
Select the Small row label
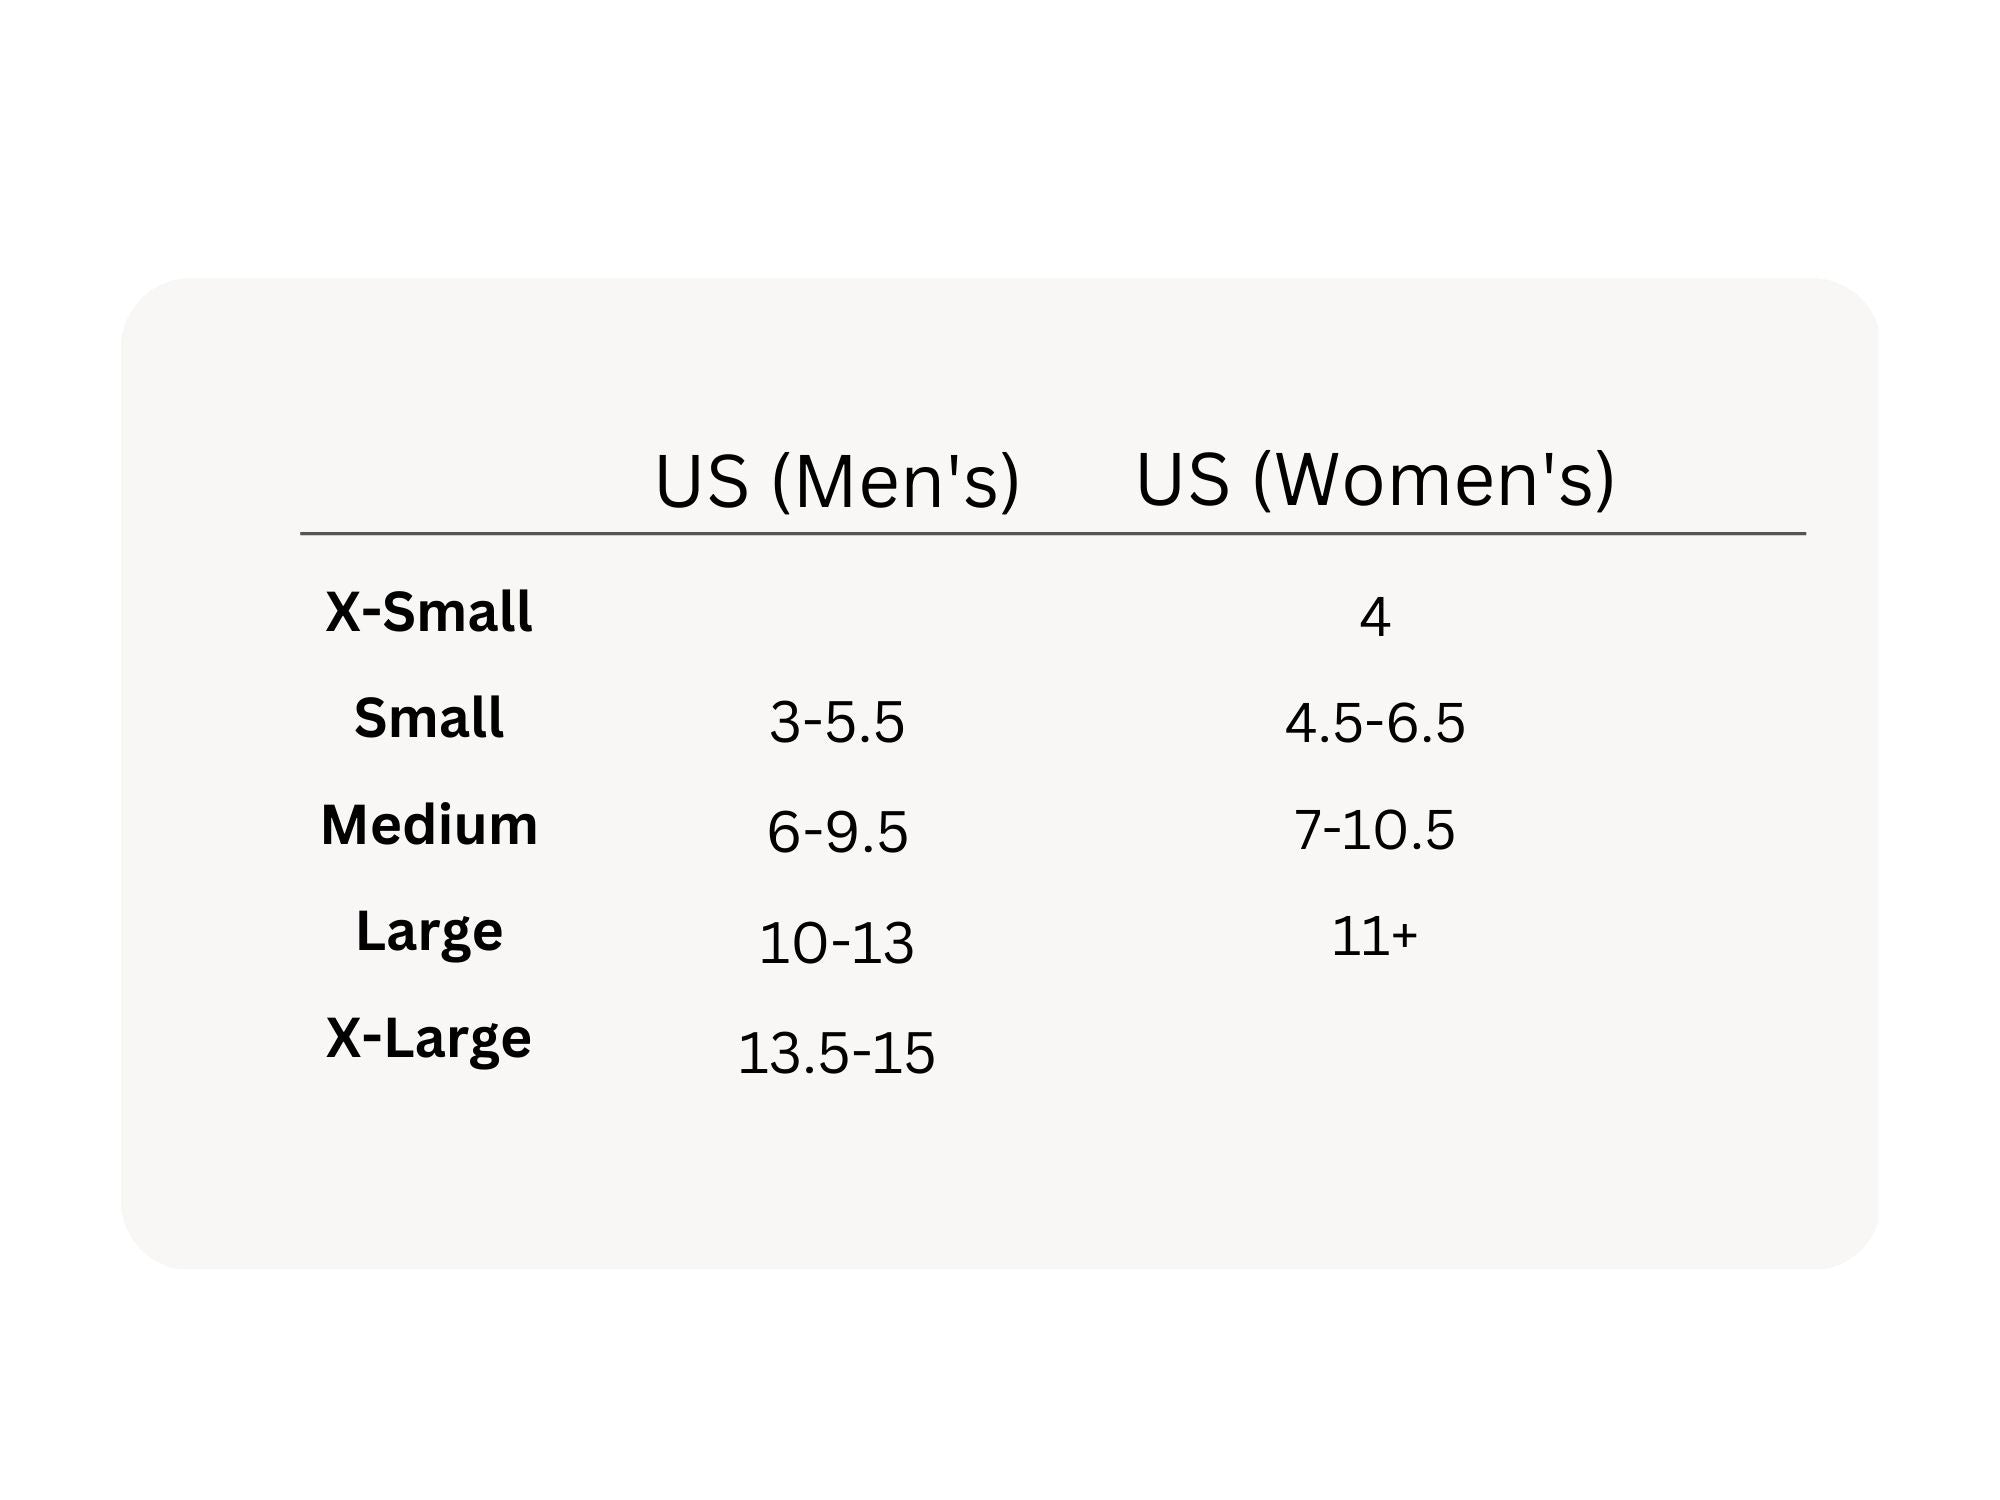coord(429,718)
